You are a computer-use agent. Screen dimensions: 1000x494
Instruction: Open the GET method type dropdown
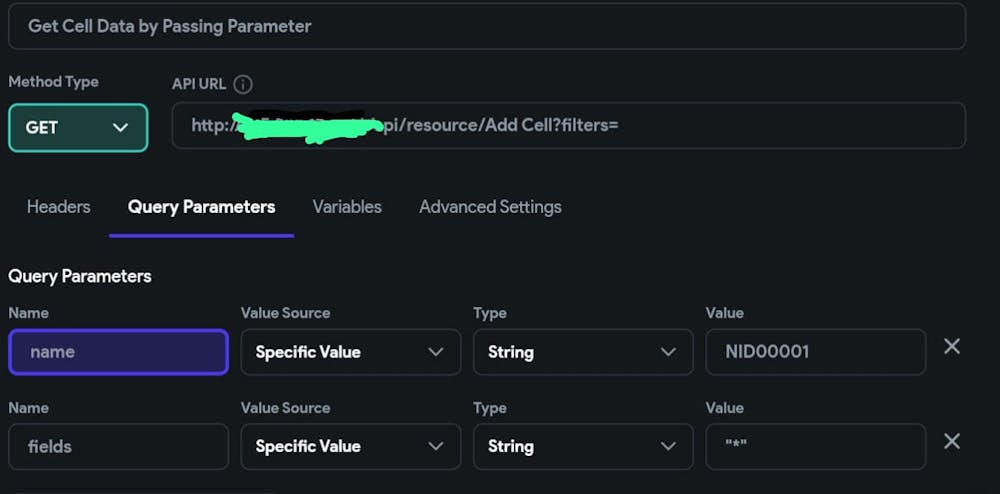pyautogui.click(x=78, y=128)
